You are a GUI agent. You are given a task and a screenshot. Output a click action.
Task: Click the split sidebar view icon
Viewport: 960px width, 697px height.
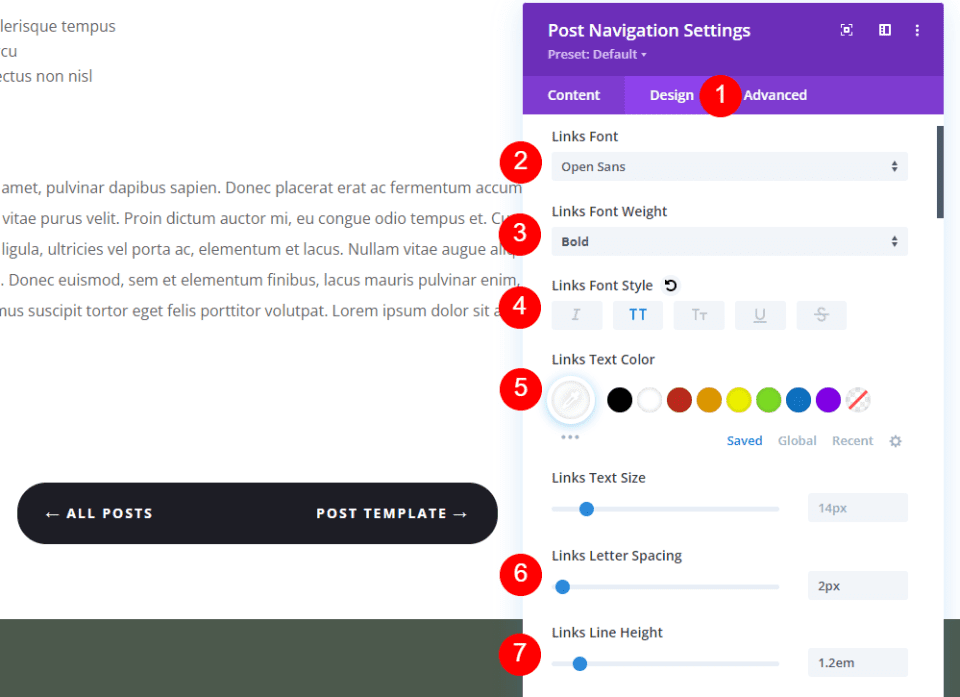point(885,31)
